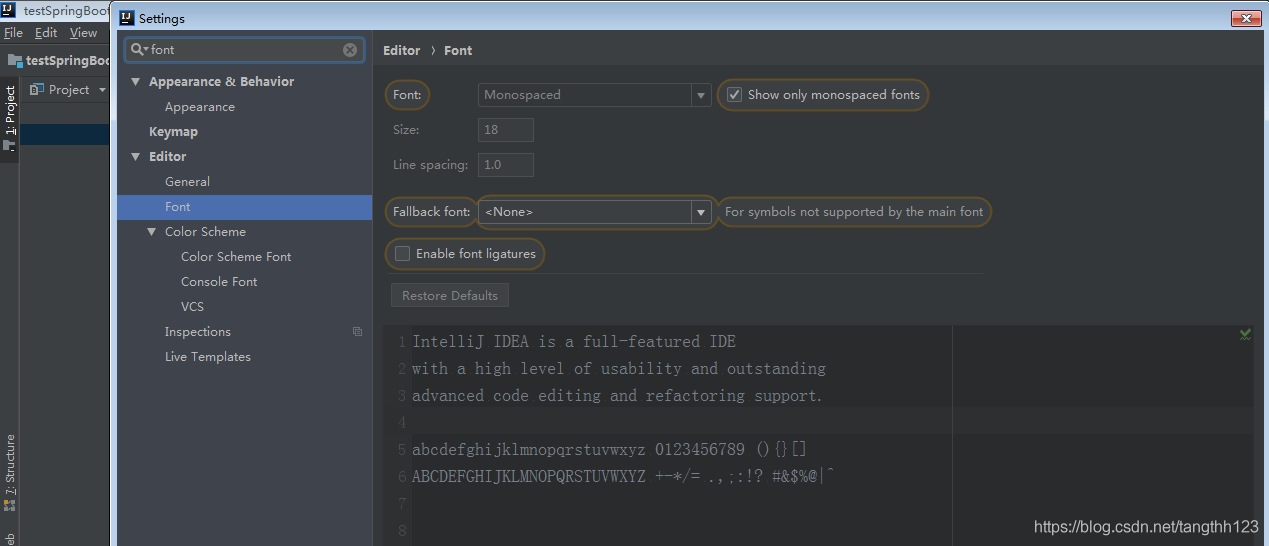Open the Fallback font dropdown
Image resolution: width=1269 pixels, height=546 pixels.
click(701, 212)
